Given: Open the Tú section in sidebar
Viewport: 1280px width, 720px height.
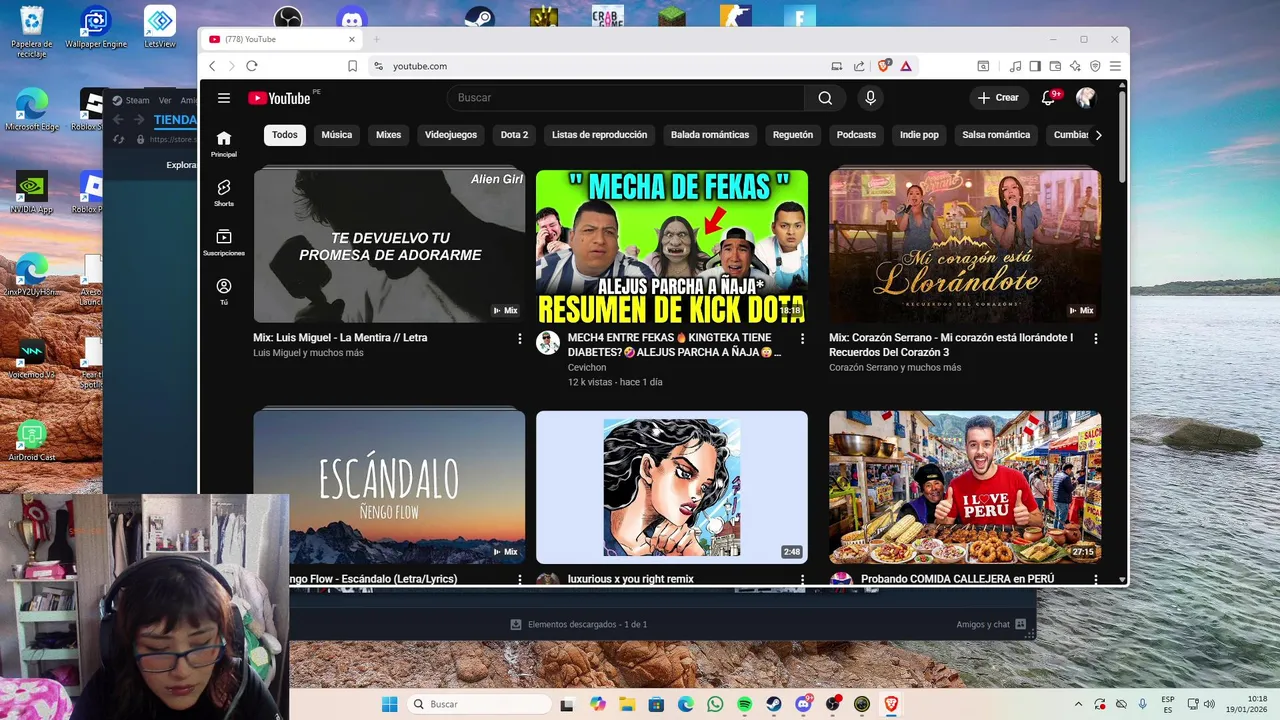Looking at the screenshot, I should click(x=224, y=291).
